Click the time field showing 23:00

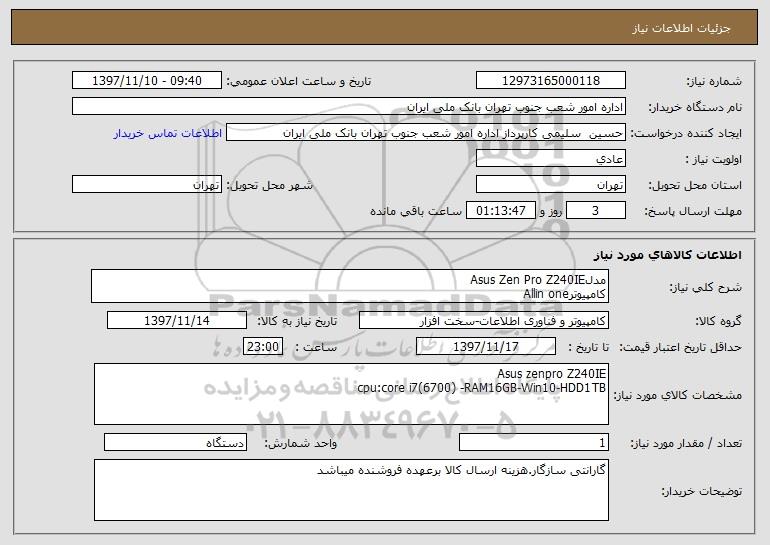pos(263,347)
